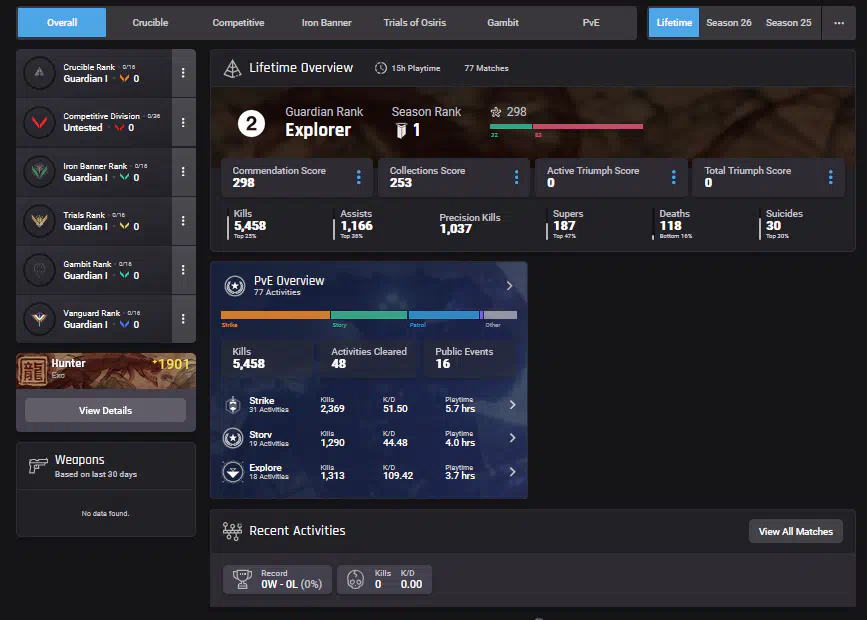This screenshot has width=867, height=620.
Task: Click the Story activity icon
Action: pos(233,438)
